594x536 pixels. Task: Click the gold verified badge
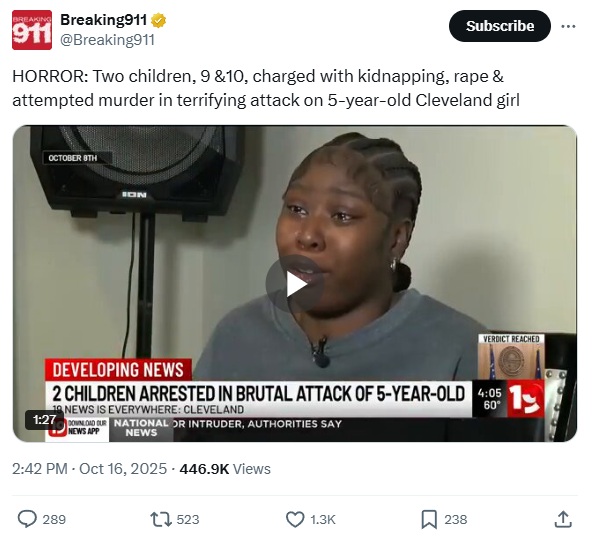[x=158, y=20]
